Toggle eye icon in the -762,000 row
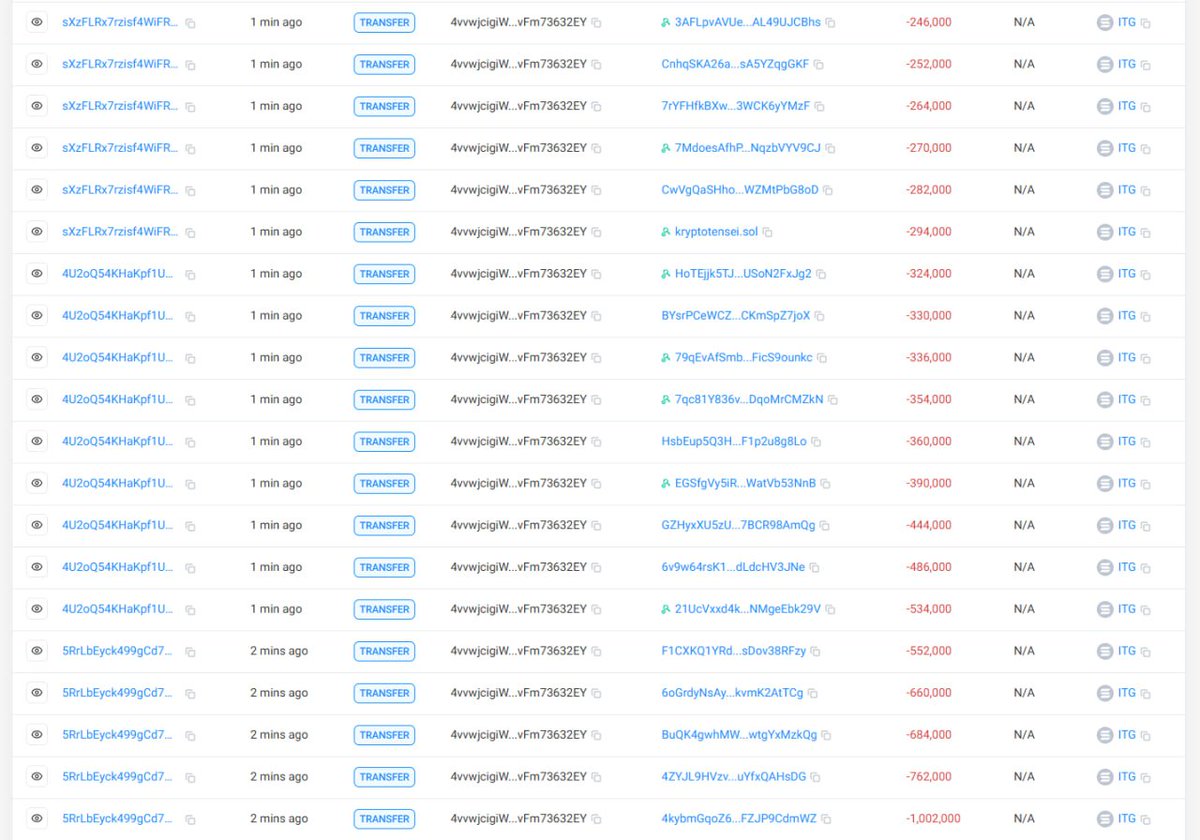Screen dimensions: 1200x840 (x=37, y=777)
